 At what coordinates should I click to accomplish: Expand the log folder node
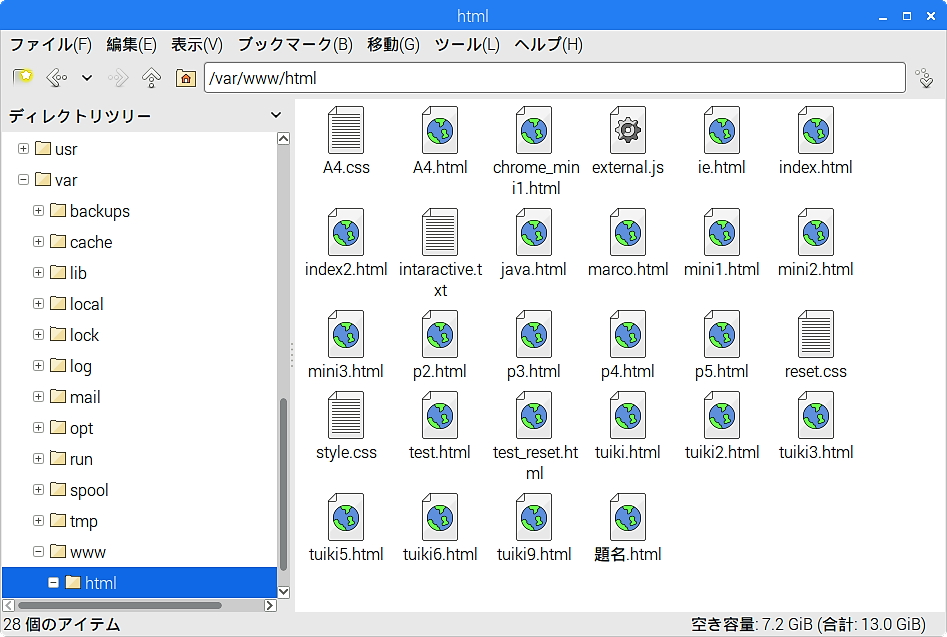(x=38, y=366)
